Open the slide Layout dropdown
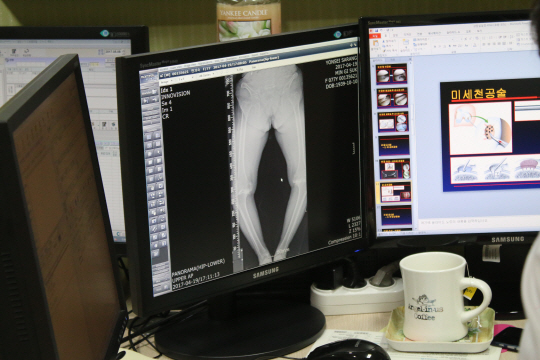Screen dimensions: 540x360 click(x=421, y=39)
